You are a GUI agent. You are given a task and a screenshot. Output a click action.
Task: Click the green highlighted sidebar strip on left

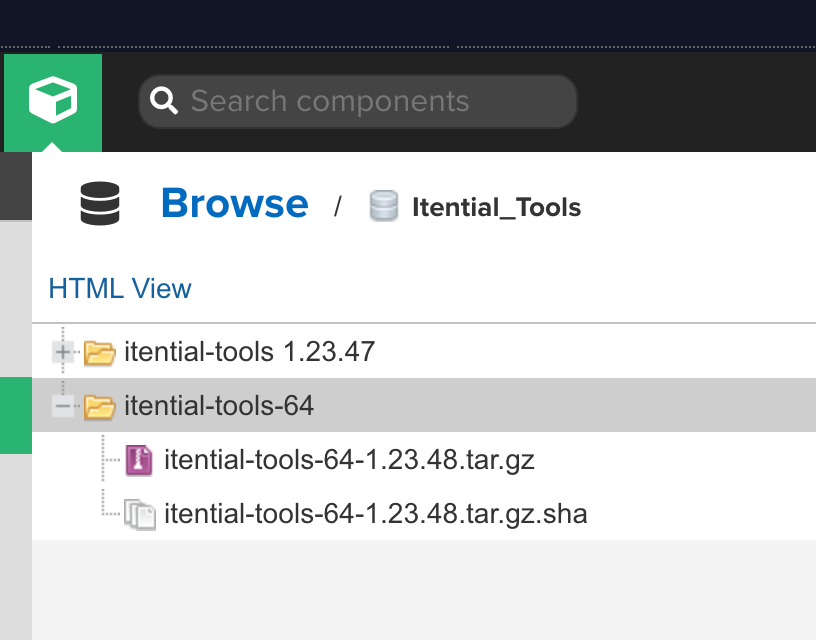(x=15, y=415)
